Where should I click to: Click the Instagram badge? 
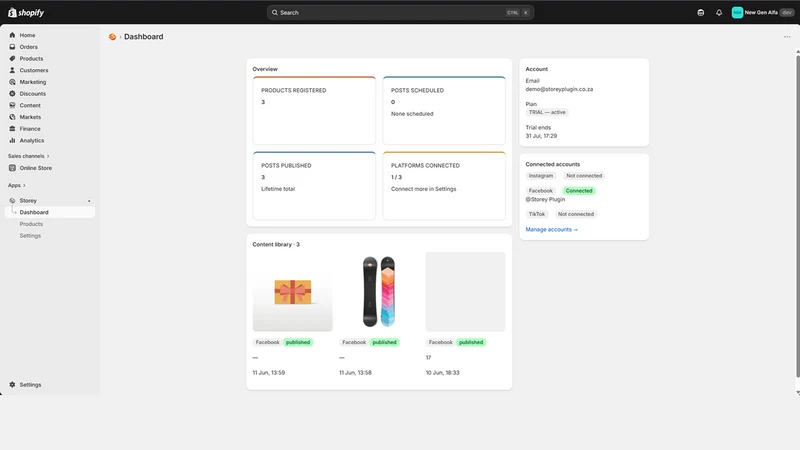(x=540, y=176)
